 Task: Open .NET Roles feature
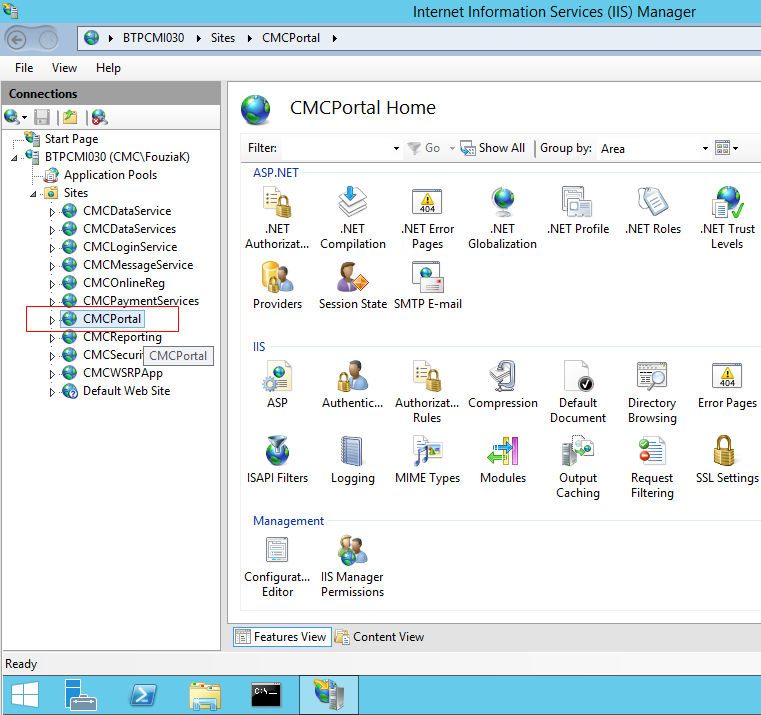pos(653,211)
